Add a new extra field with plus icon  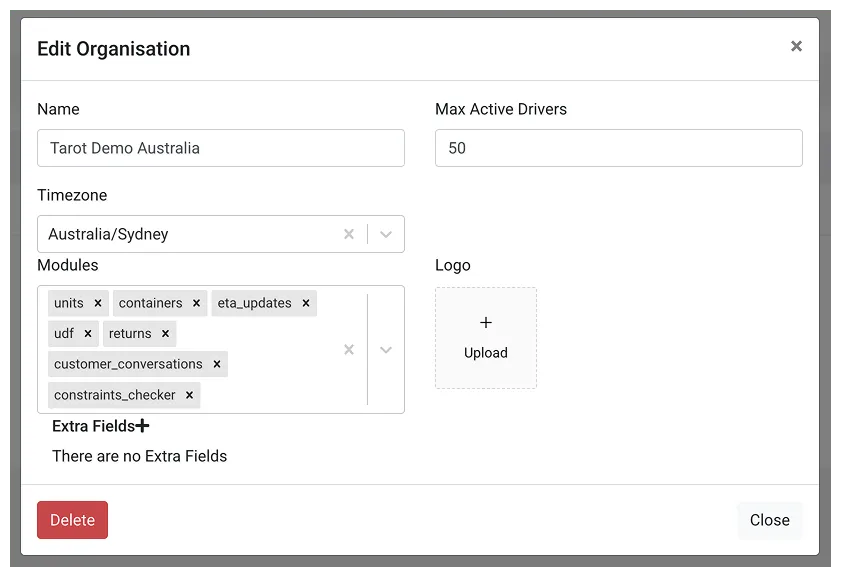tap(142, 426)
